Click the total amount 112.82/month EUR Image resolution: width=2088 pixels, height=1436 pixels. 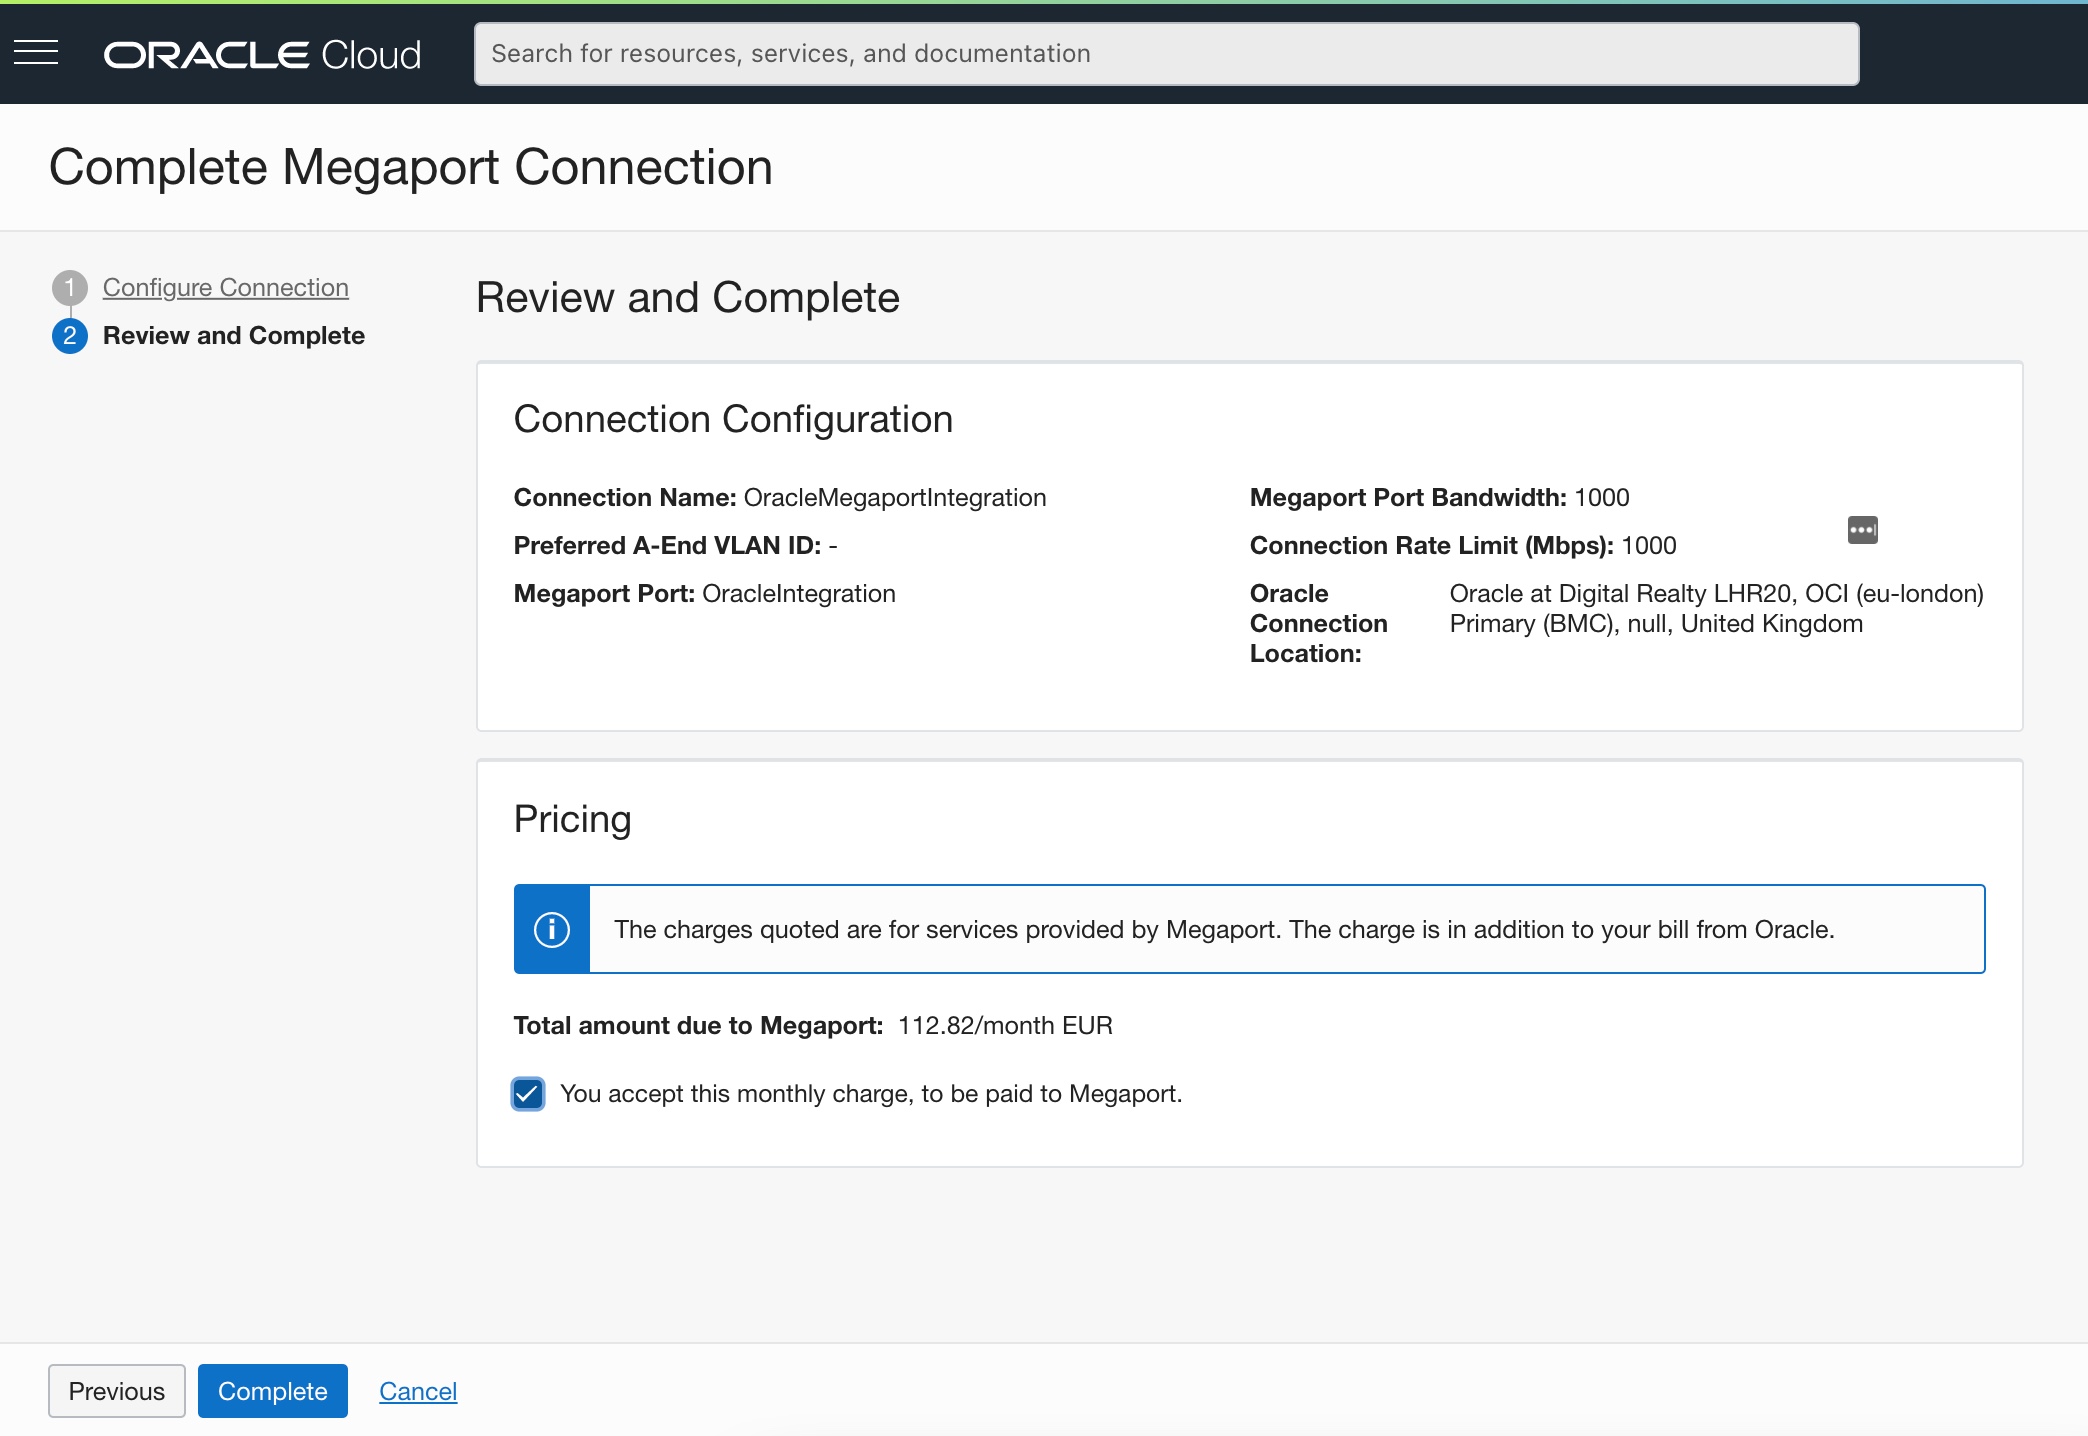click(x=1005, y=1026)
